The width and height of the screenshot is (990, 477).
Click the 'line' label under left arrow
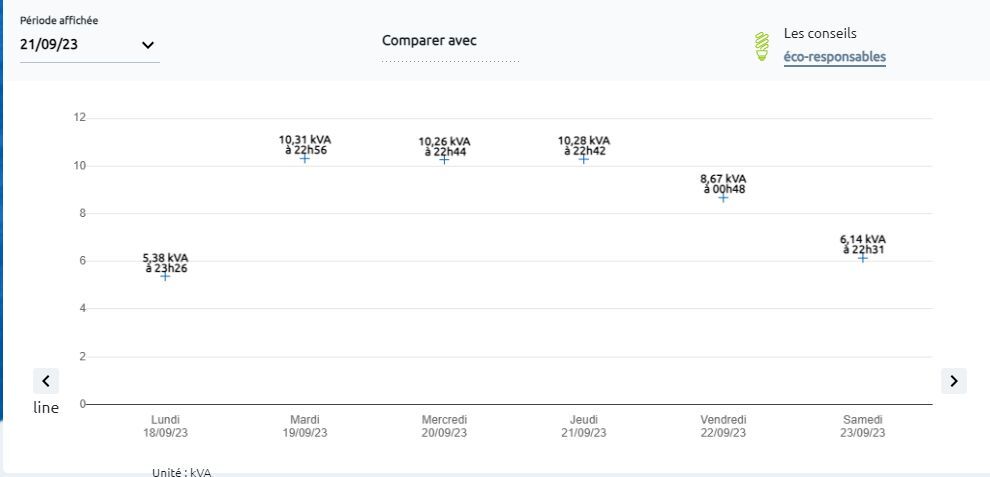pos(46,408)
